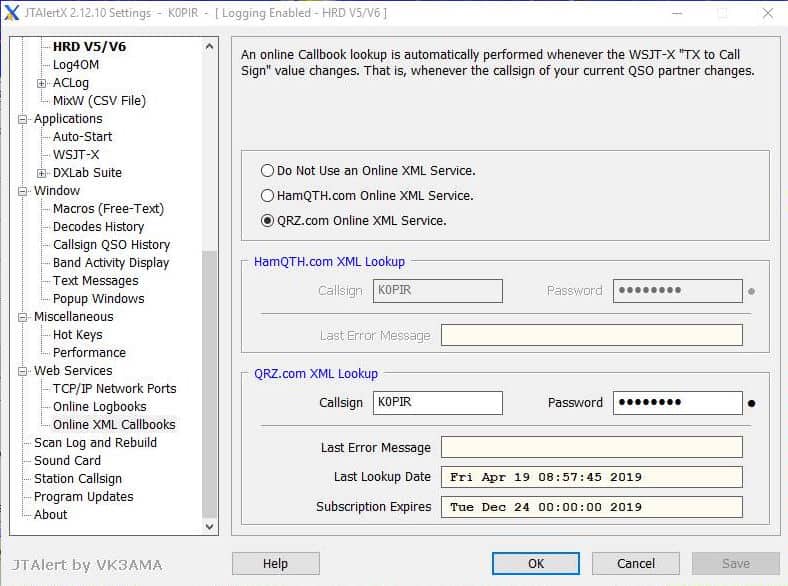Expand the ACLog tree node
This screenshot has width=788, height=586.
pos(42,83)
